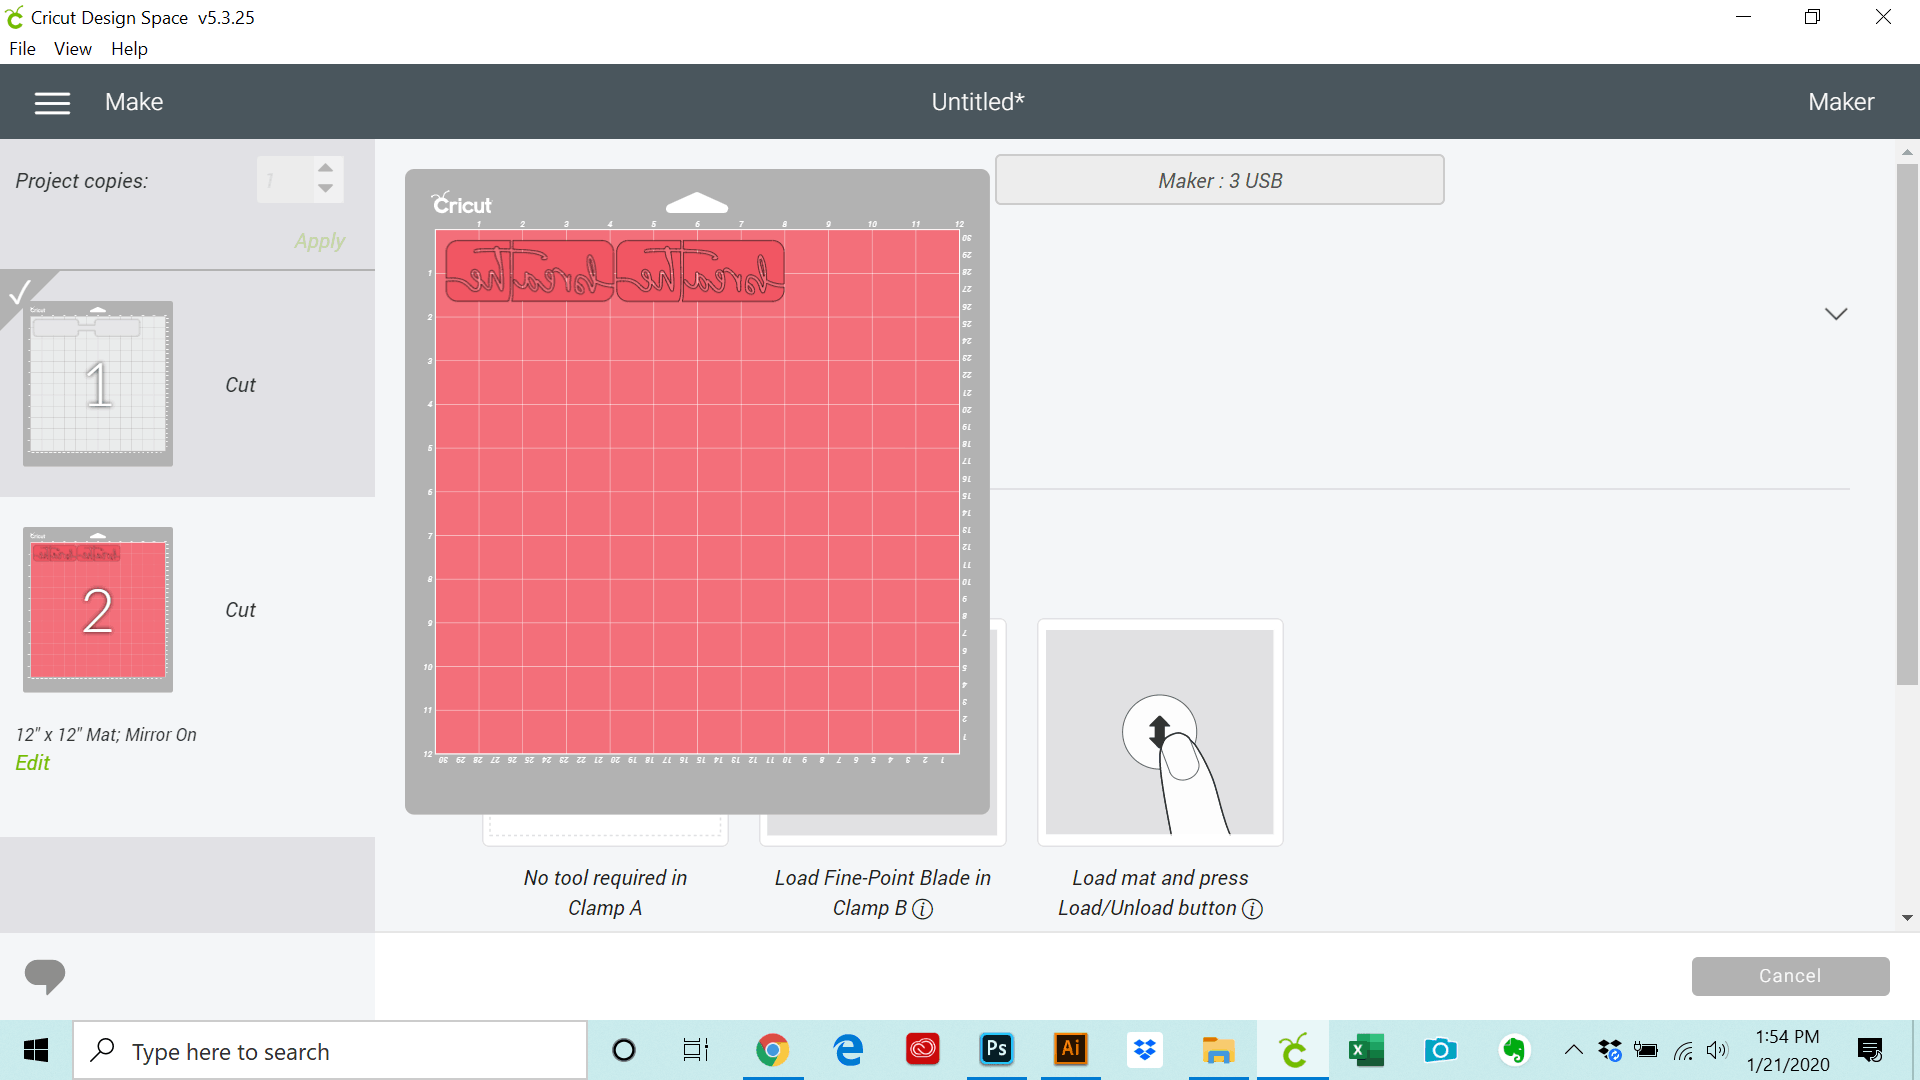The height and width of the screenshot is (1080, 1920).
Task: Open the Maker : 3 USB device selector
Action: tap(1220, 180)
